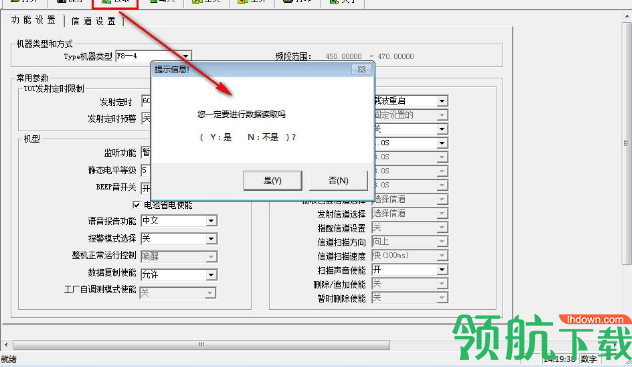Click the 固定设置的 combo box
This screenshot has height=367, width=632.
pos(411,115)
